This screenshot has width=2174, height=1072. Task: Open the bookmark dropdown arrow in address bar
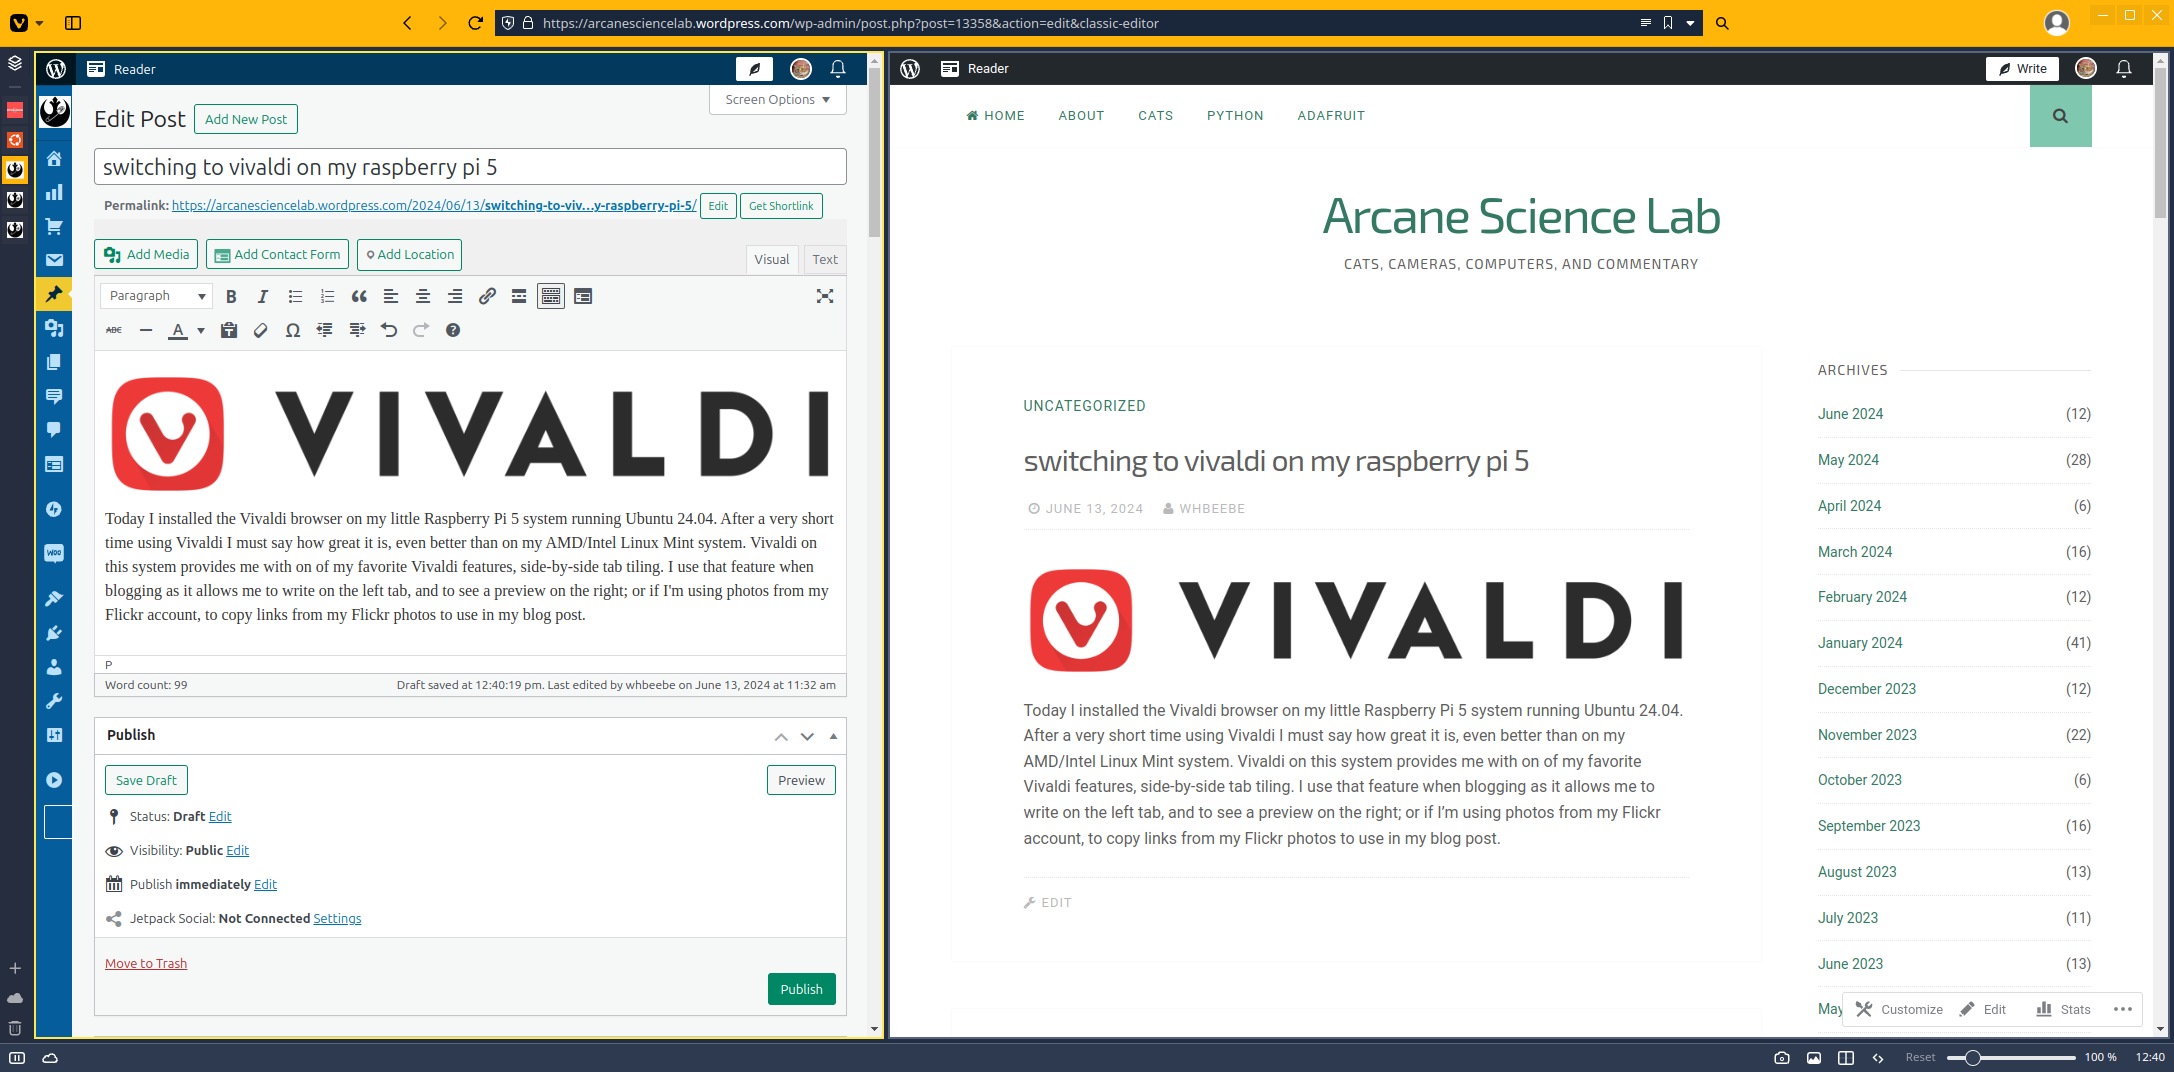pos(1691,23)
